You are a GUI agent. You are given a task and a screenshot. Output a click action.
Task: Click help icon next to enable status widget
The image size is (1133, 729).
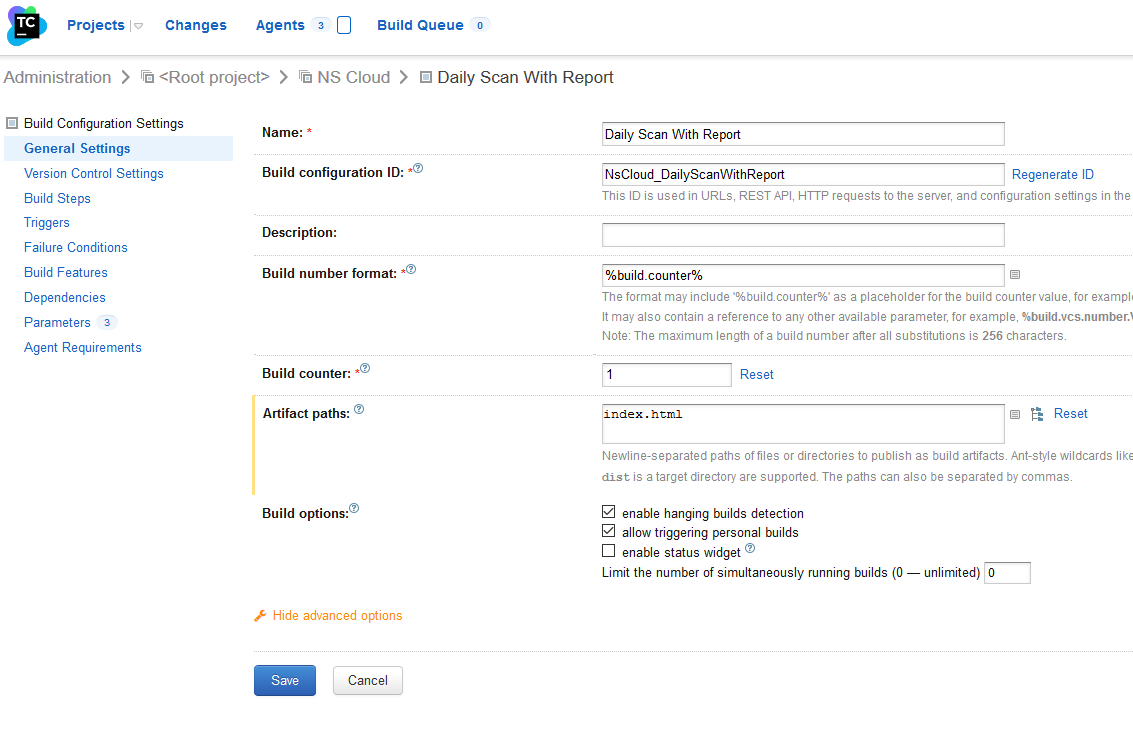point(750,549)
